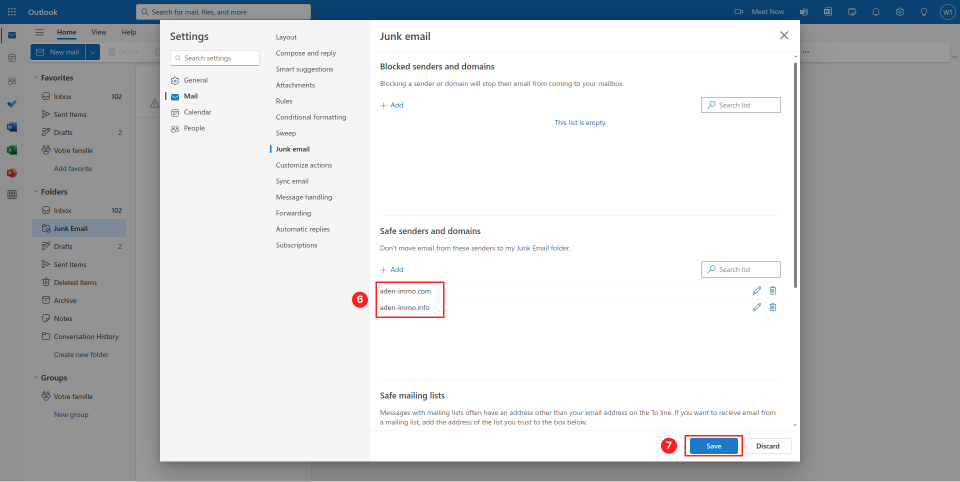Click the Search settings field

(215, 58)
